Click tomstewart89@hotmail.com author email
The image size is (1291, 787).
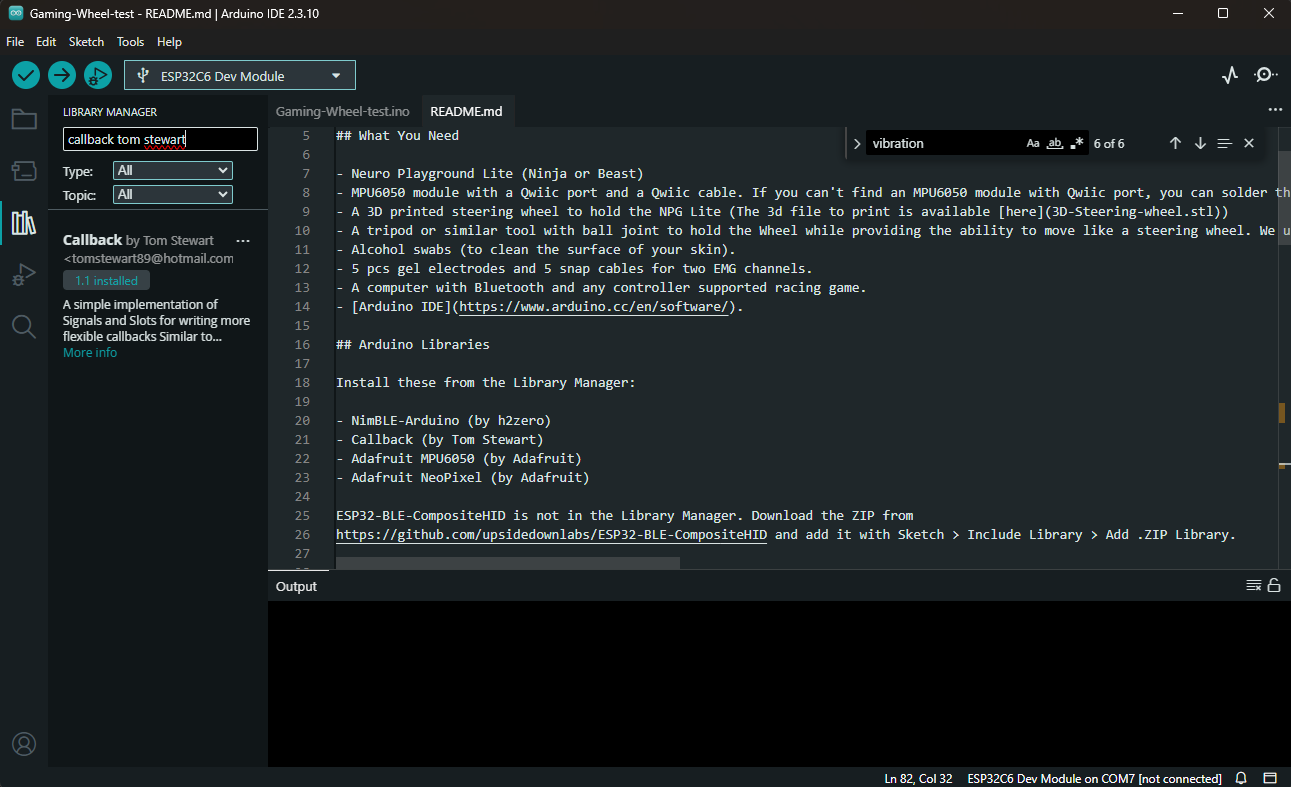[x=148, y=258]
